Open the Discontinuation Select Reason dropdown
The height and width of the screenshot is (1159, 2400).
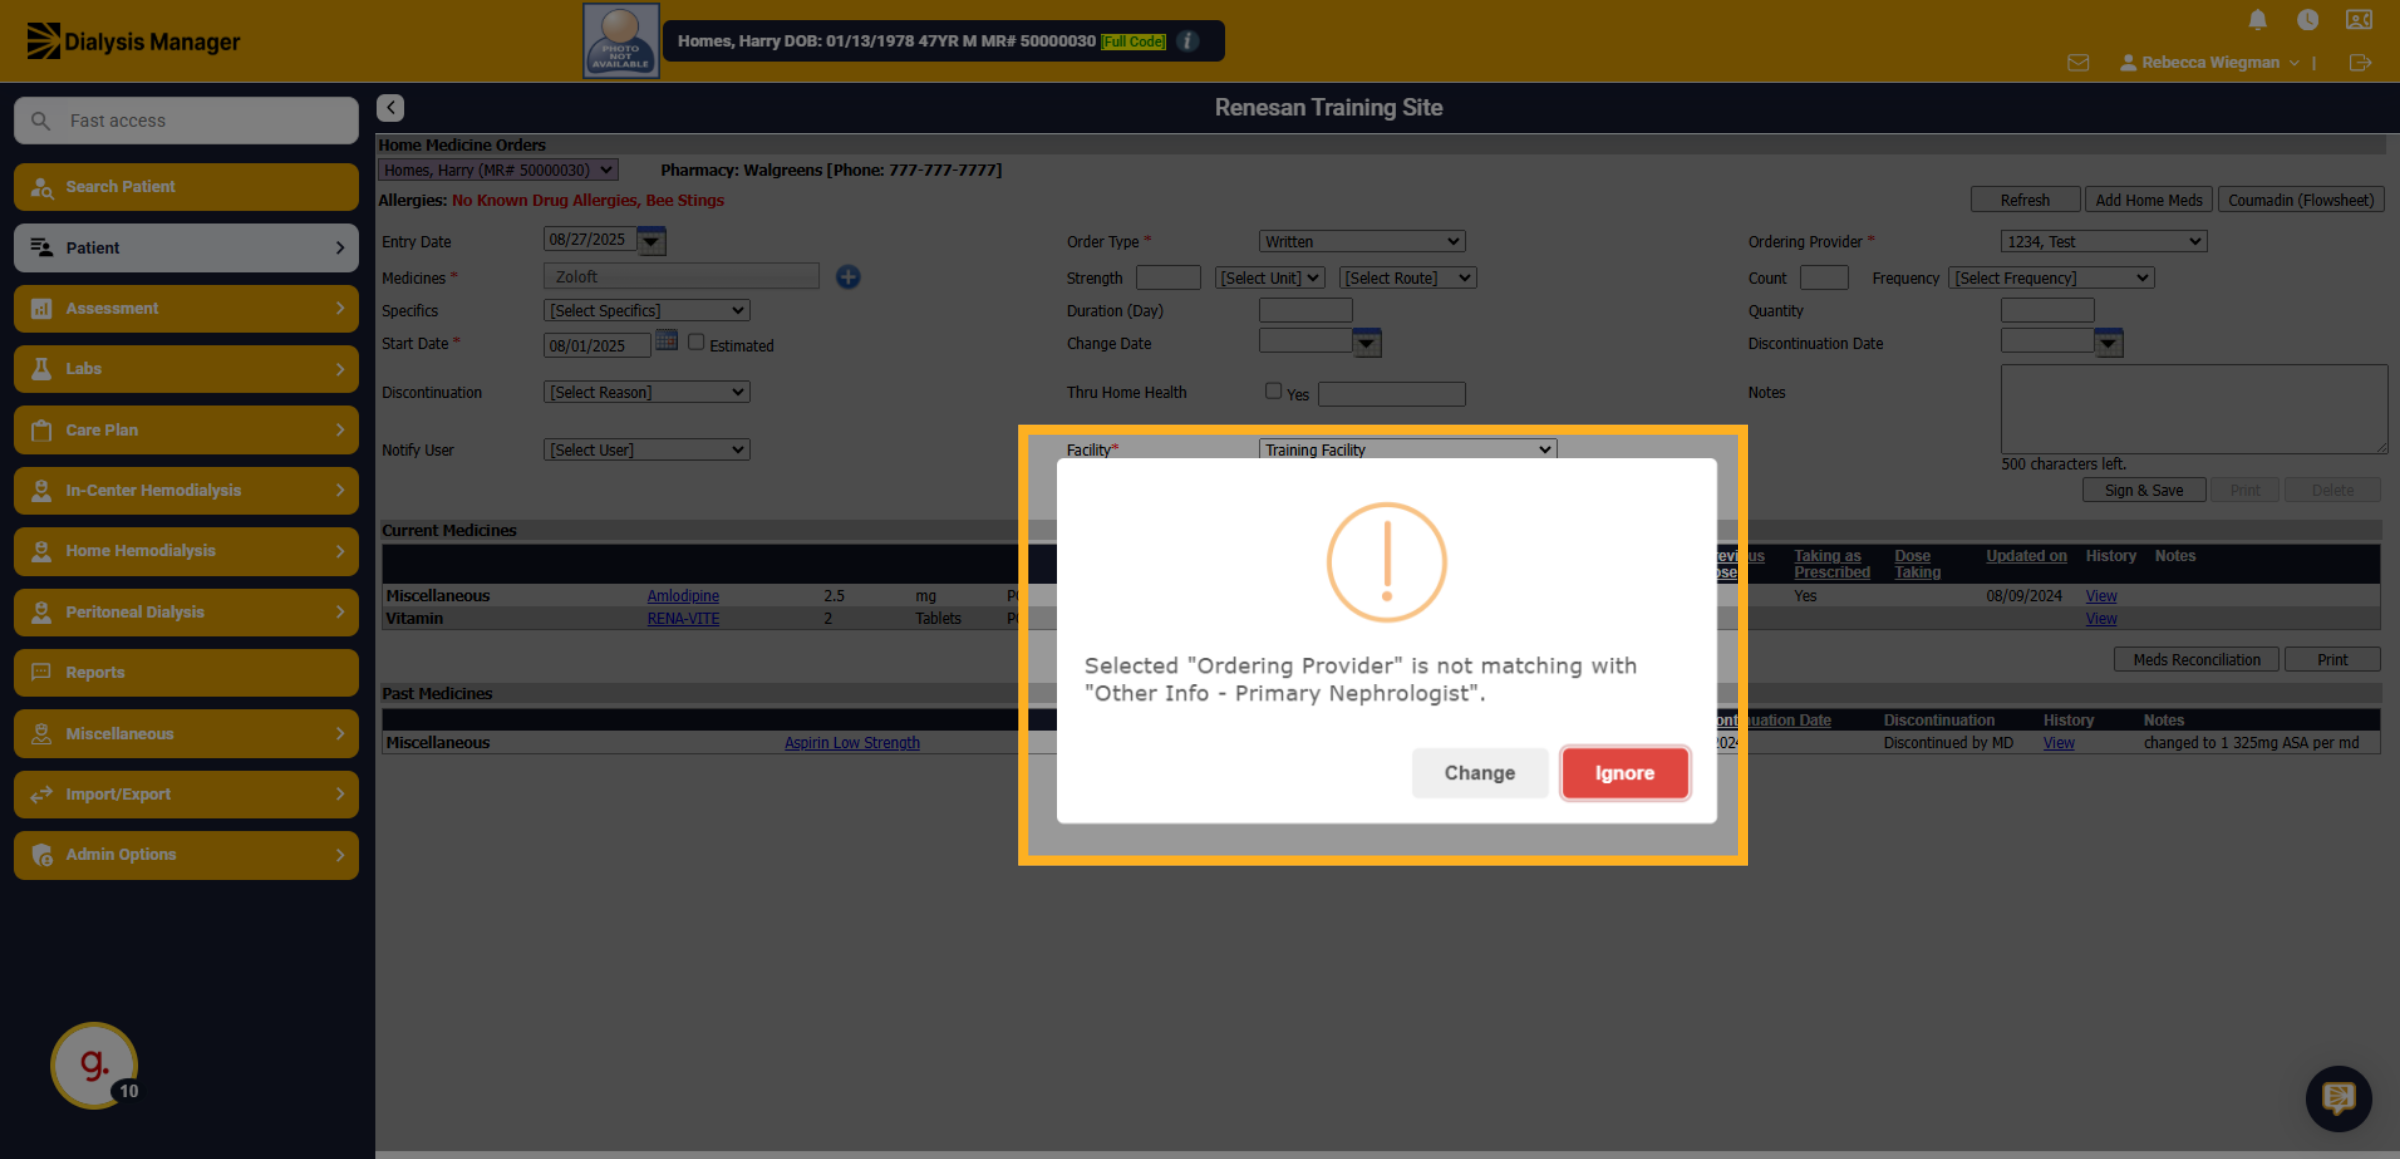click(x=647, y=393)
